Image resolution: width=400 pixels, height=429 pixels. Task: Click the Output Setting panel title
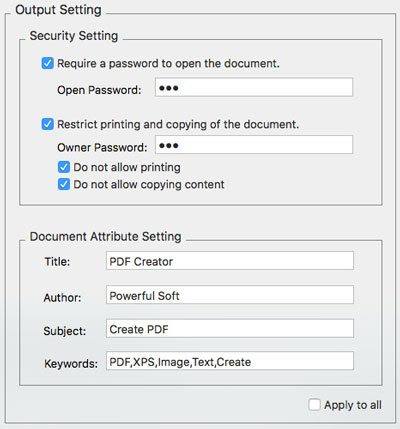(x=58, y=10)
